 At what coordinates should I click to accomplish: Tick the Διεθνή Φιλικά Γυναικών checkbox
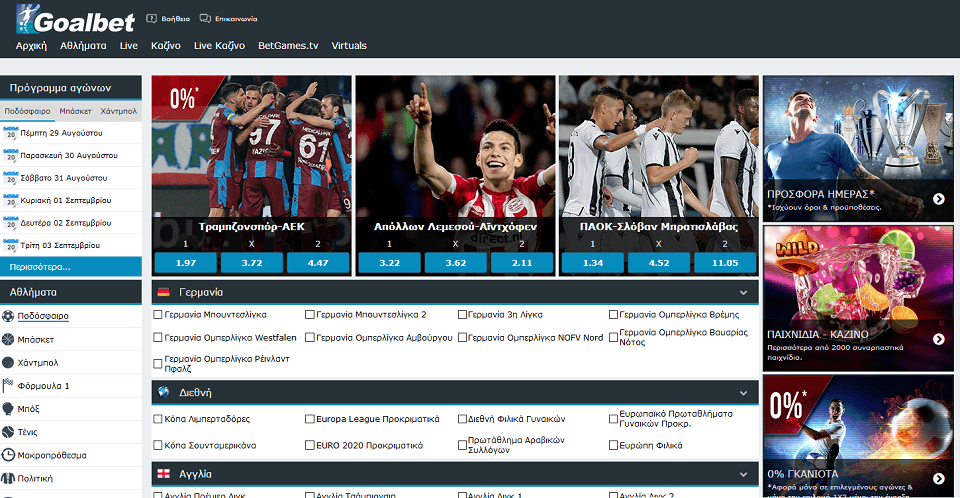tap(462, 419)
